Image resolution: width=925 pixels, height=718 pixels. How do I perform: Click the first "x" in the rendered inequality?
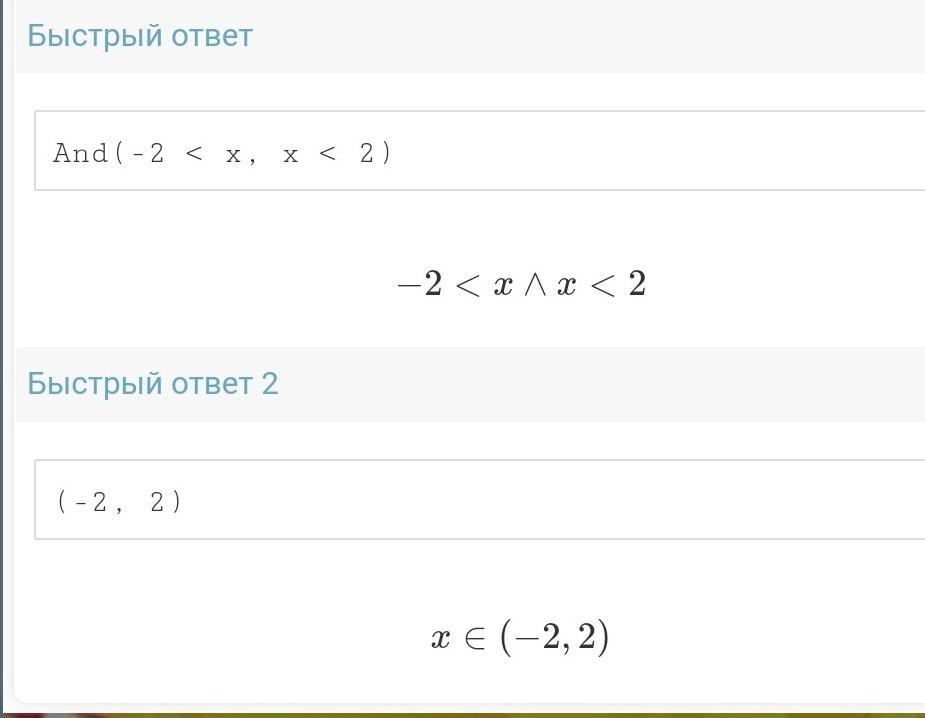pos(503,287)
